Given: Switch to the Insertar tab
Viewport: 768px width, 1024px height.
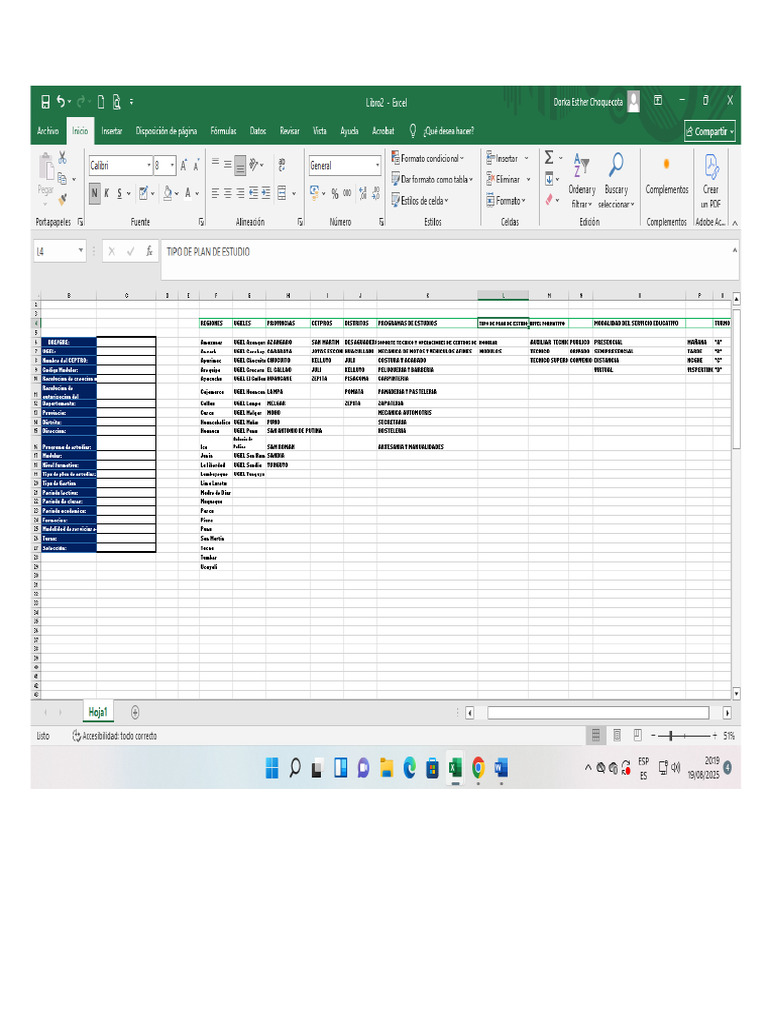Looking at the screenshot, I should [112, 131].
